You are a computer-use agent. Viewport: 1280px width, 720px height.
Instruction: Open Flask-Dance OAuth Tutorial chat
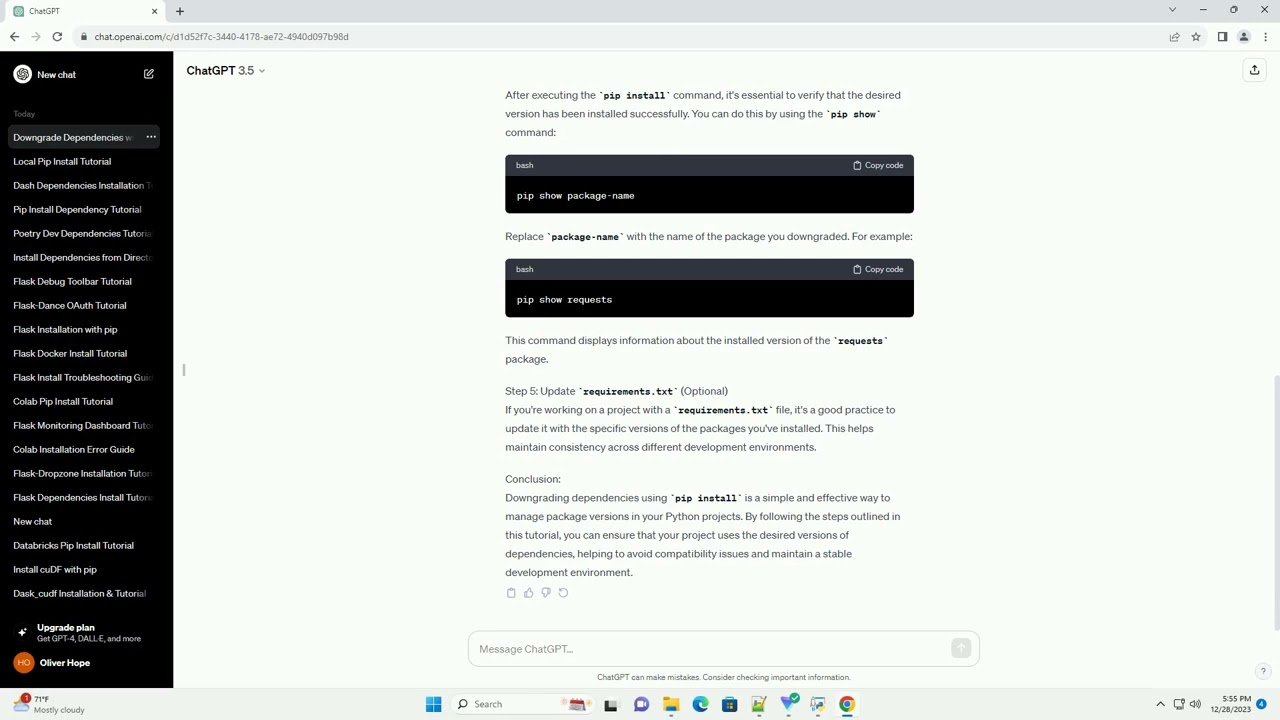pyautogui.click(x=86, y=305)
